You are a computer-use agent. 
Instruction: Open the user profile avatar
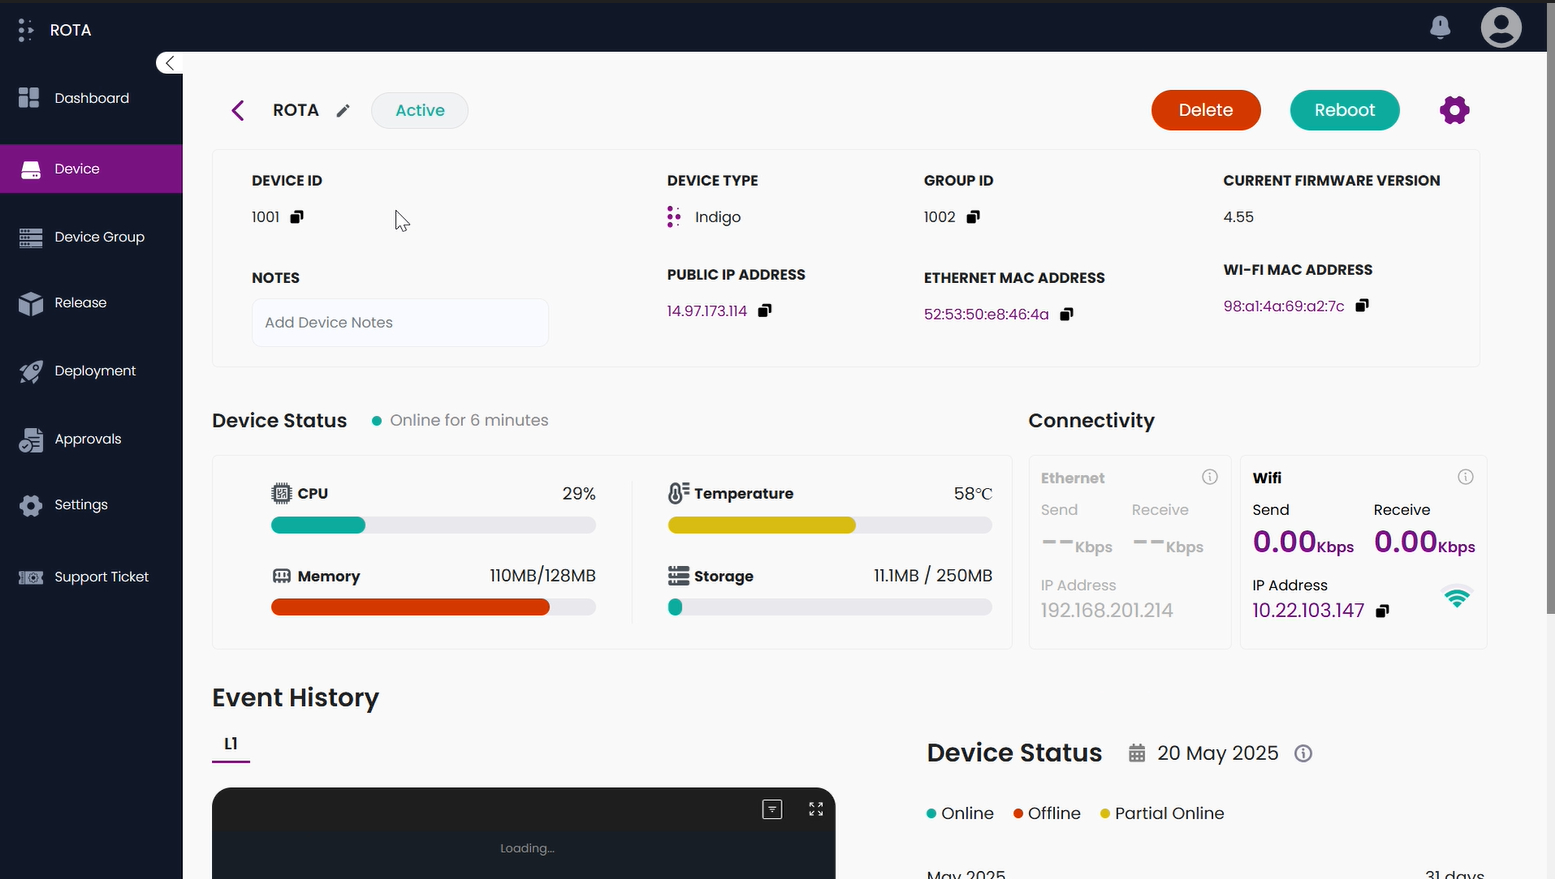pos(1501,27)
